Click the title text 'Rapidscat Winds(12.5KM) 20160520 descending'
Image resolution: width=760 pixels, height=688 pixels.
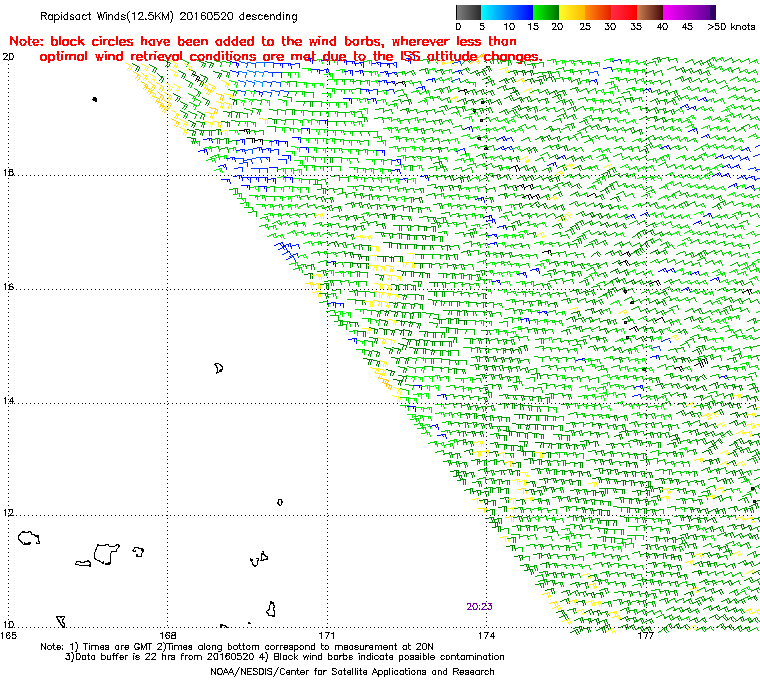(x=169, y=16)
